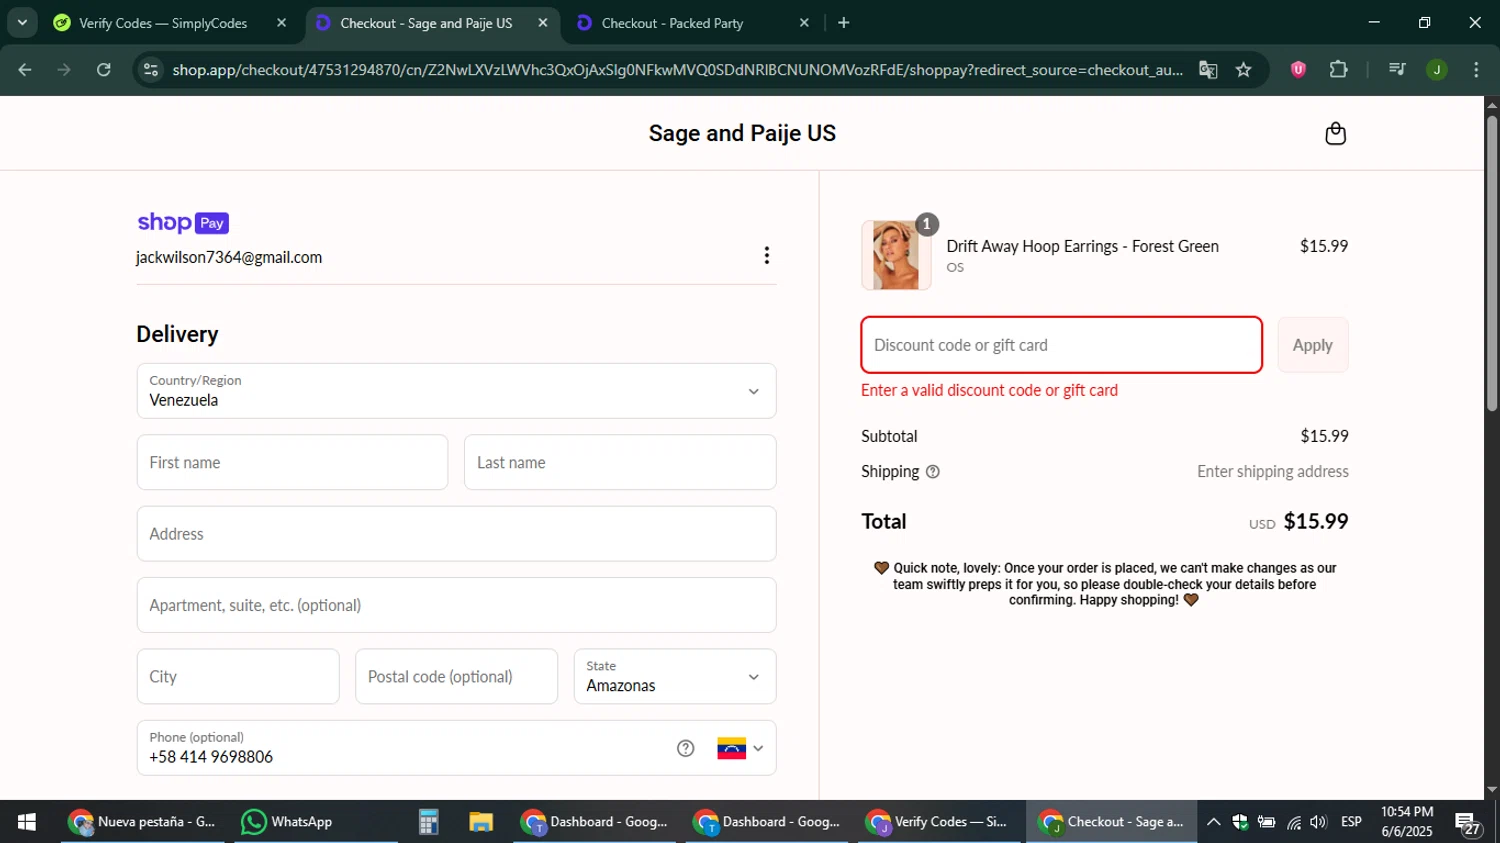
Task: Open Chrome's three-dot menu
Action: click(x=1476, y=69)
